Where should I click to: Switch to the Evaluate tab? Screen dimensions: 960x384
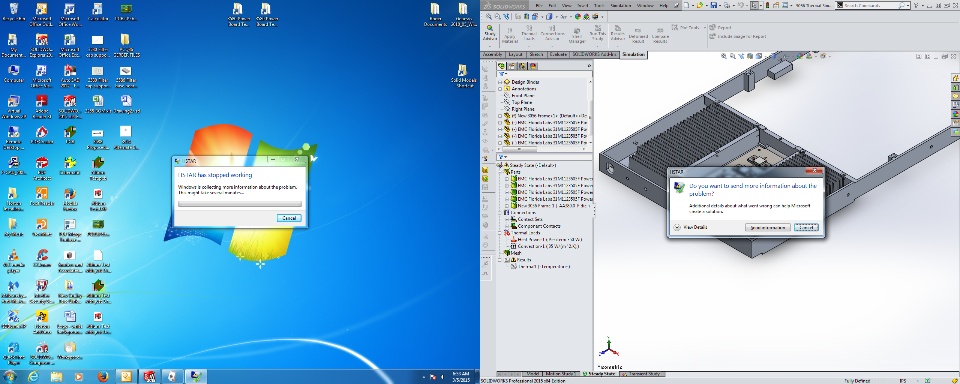(x=558, y=55)
